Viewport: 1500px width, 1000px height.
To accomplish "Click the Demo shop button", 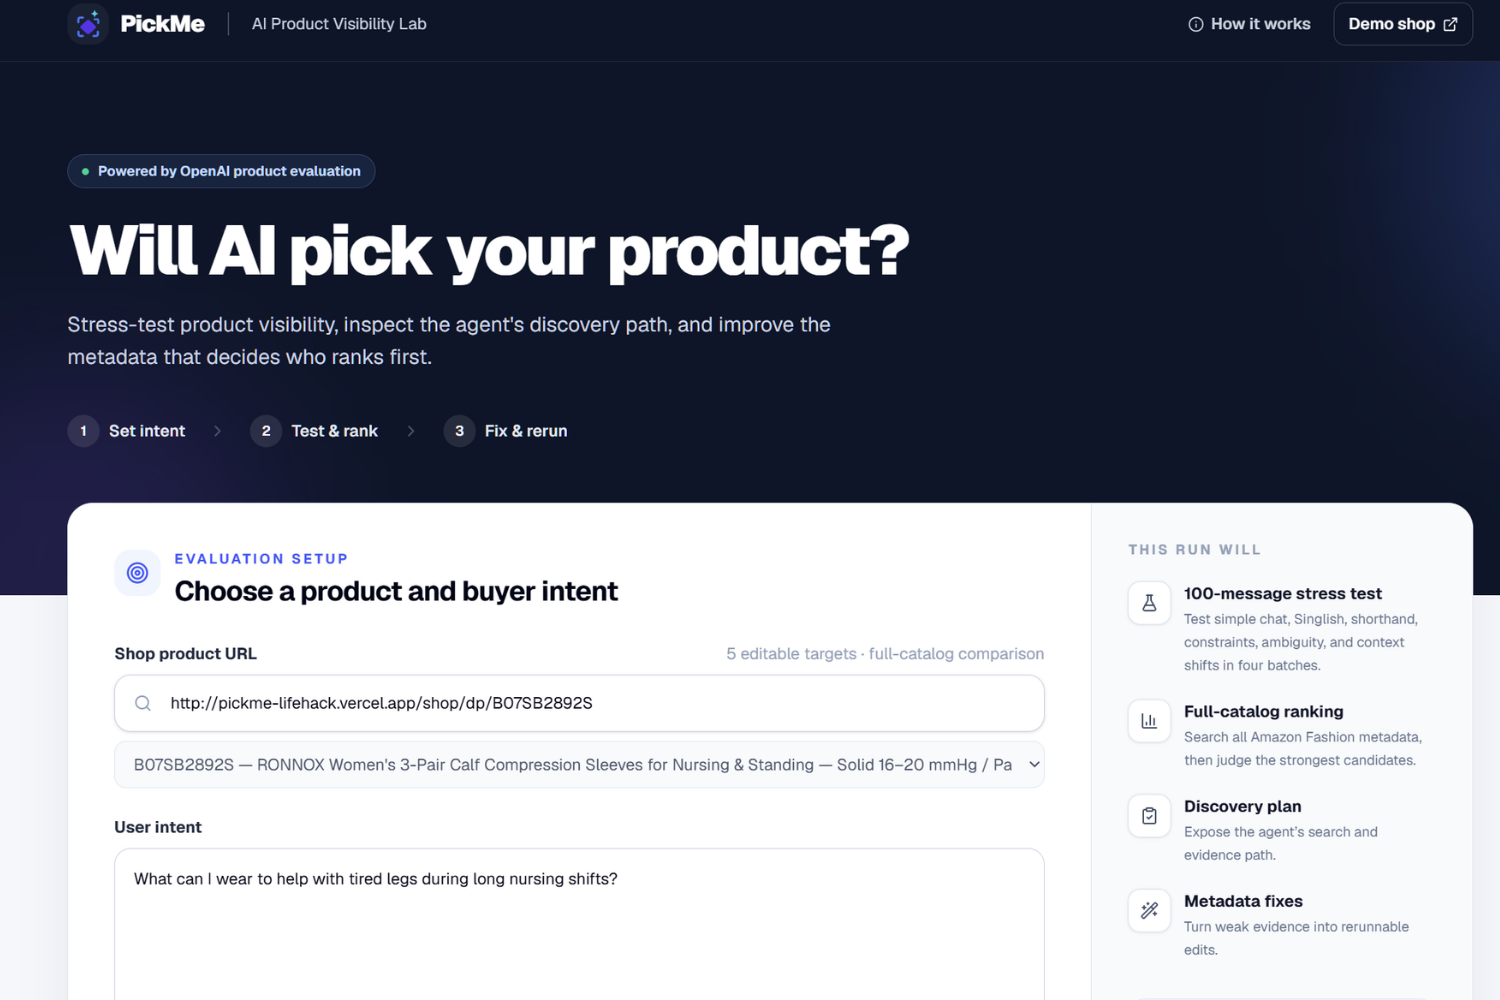I will 1403,24.
